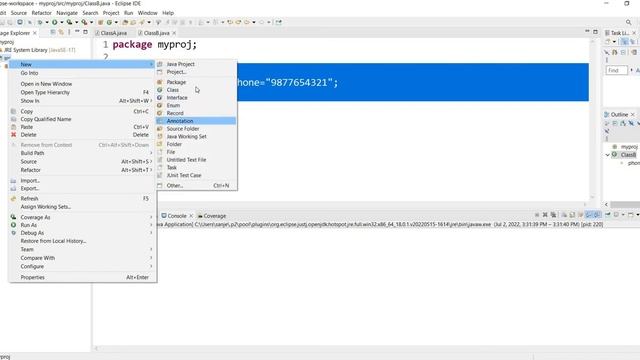Minimize the editor area icon
The height and width of the screenshot is (360, 640).
587,32
